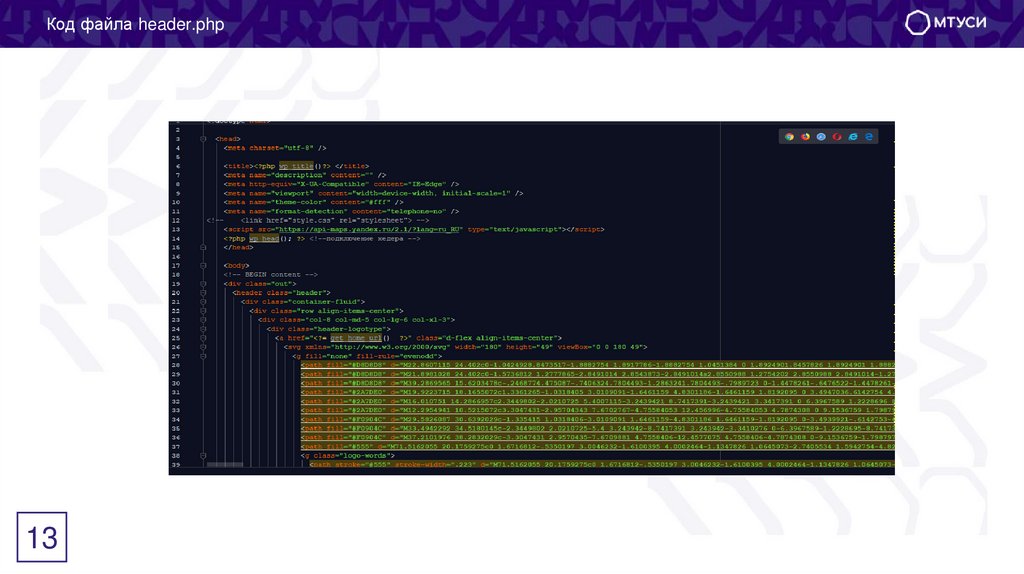Fold the div "col-8 col-md-5" block

(x=203, y=320)
